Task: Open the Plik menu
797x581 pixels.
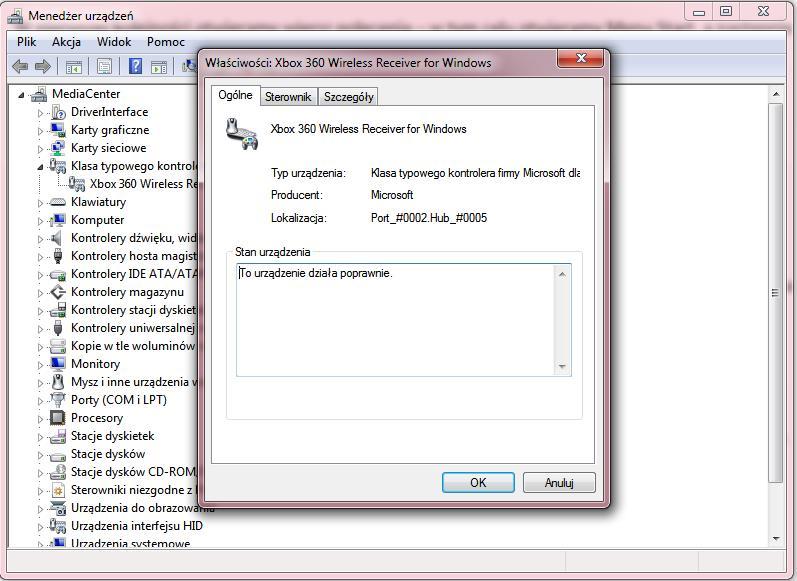Action: (26, 42)
